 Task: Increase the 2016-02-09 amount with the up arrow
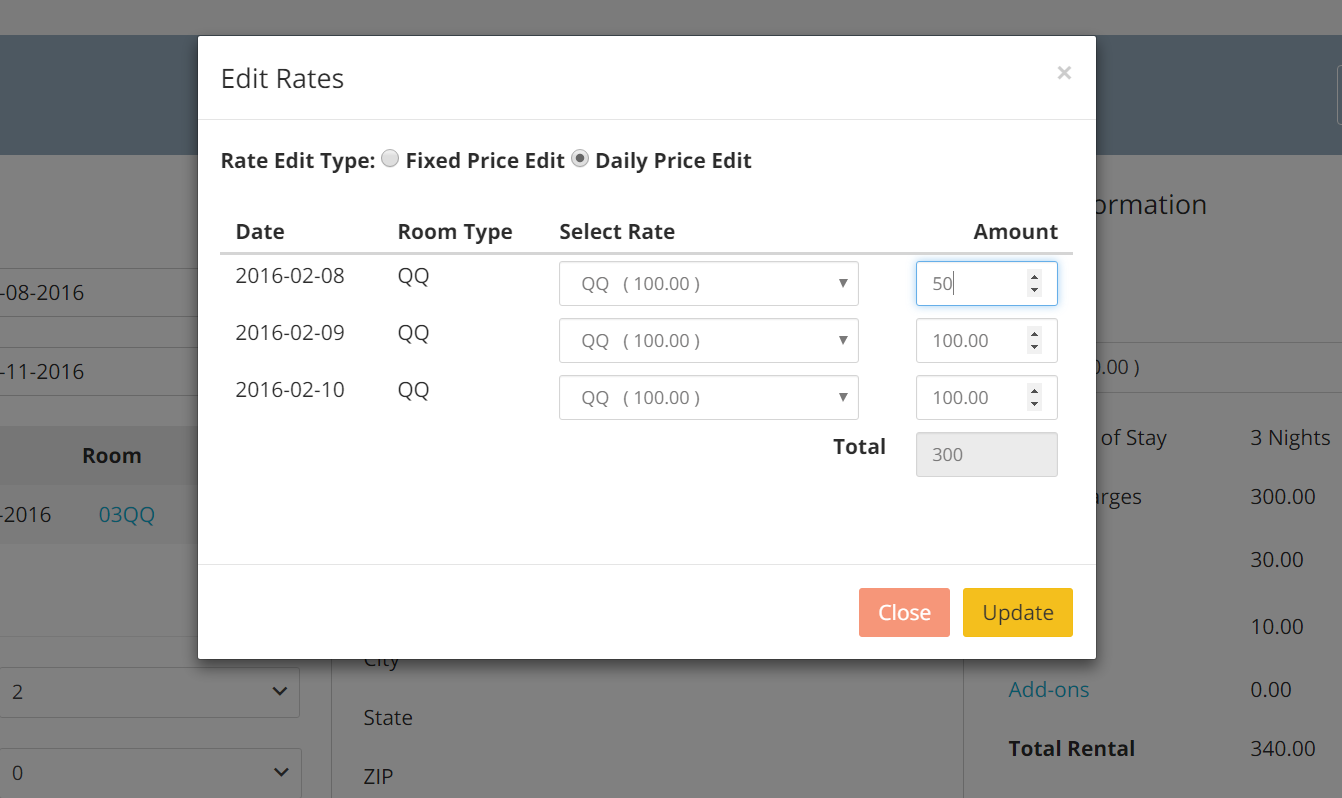click(x=1034, y=334)
